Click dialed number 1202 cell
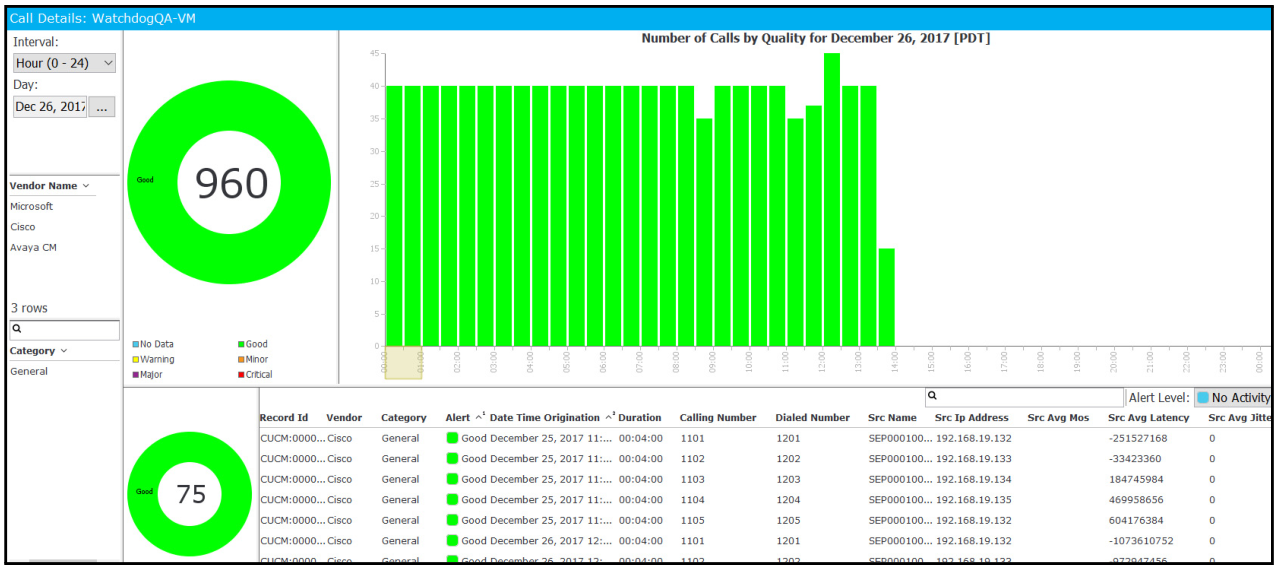The height and width of the screenshot is (570, 1278). coord(788,459)
